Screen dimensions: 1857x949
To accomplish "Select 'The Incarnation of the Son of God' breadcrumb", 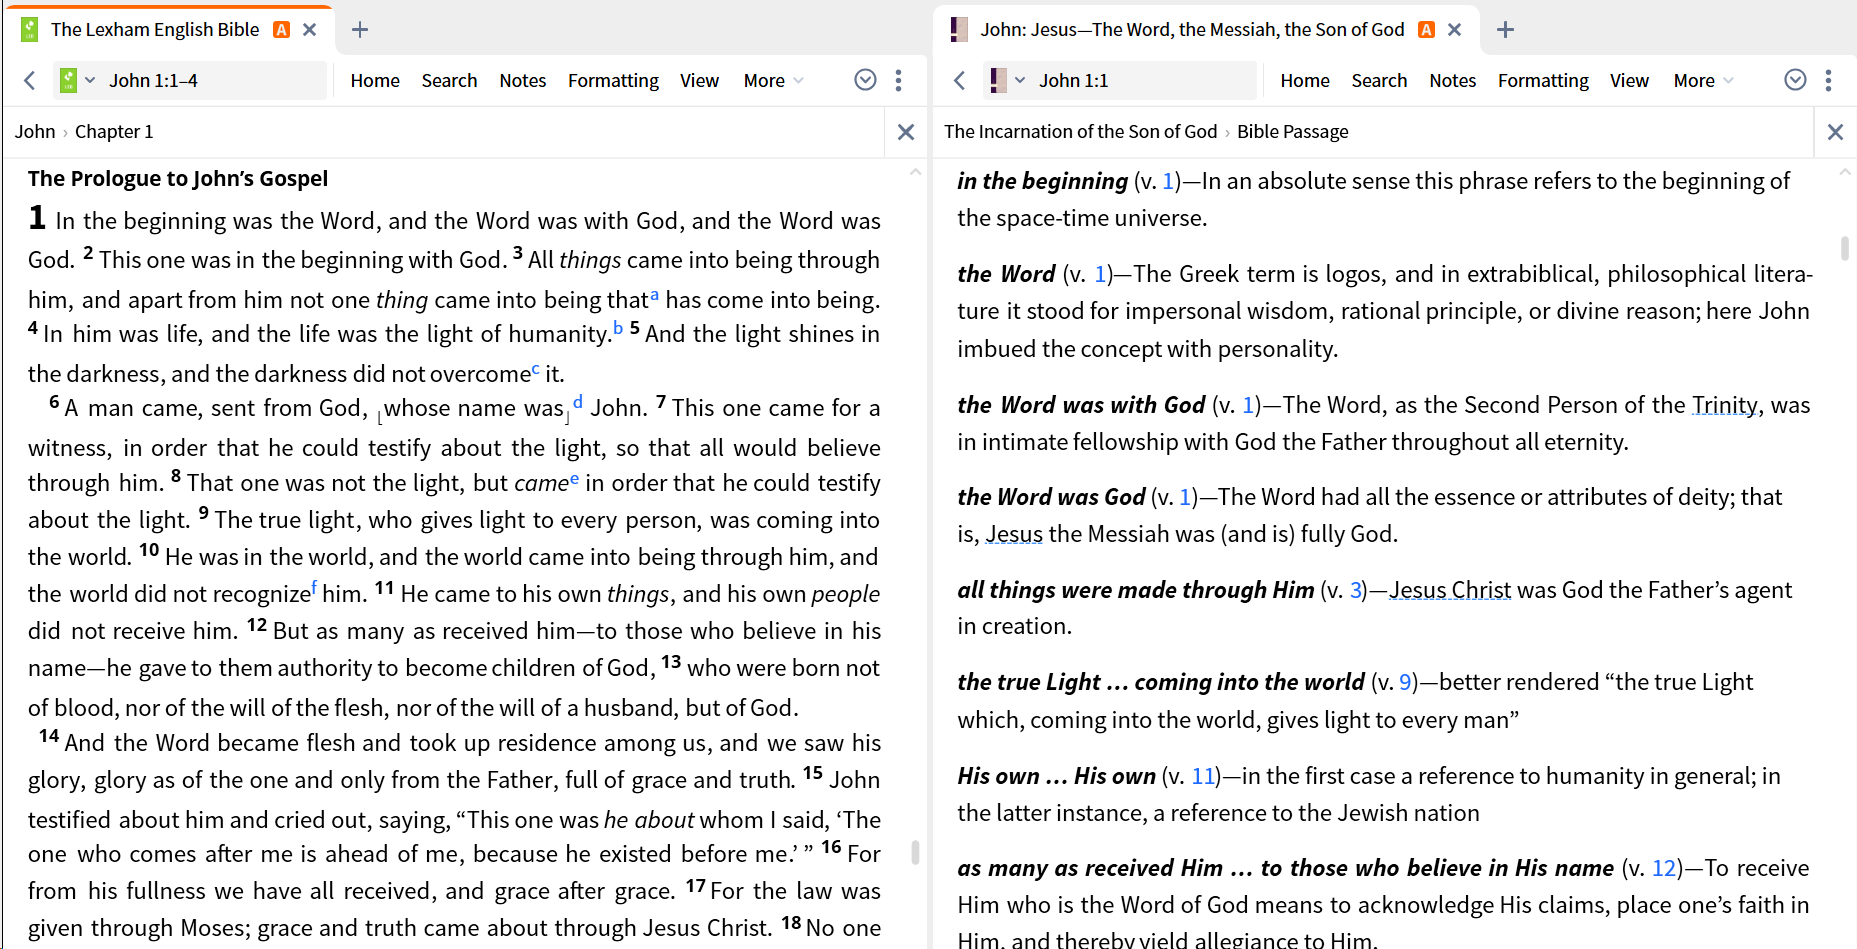I will pyautogui.click(x=1081, y=131).
